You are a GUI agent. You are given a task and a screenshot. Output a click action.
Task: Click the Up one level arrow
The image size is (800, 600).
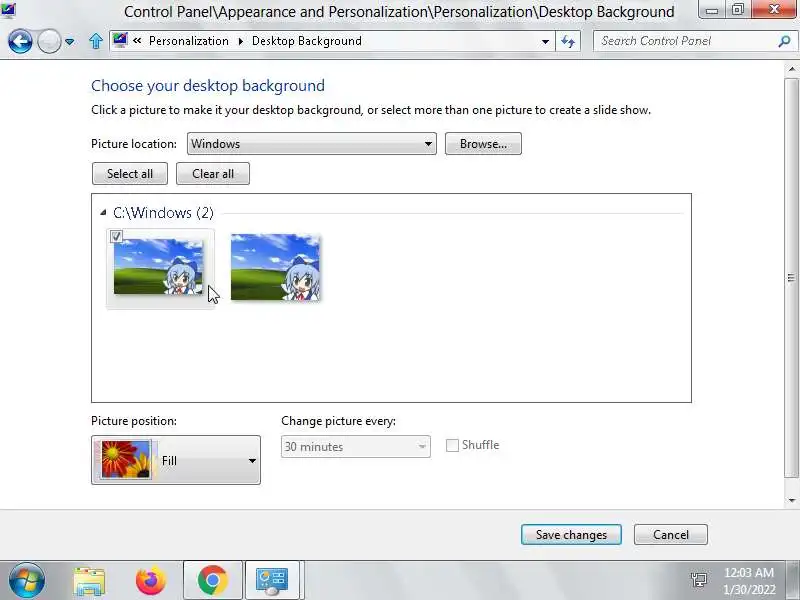click(x=95, y=41)
